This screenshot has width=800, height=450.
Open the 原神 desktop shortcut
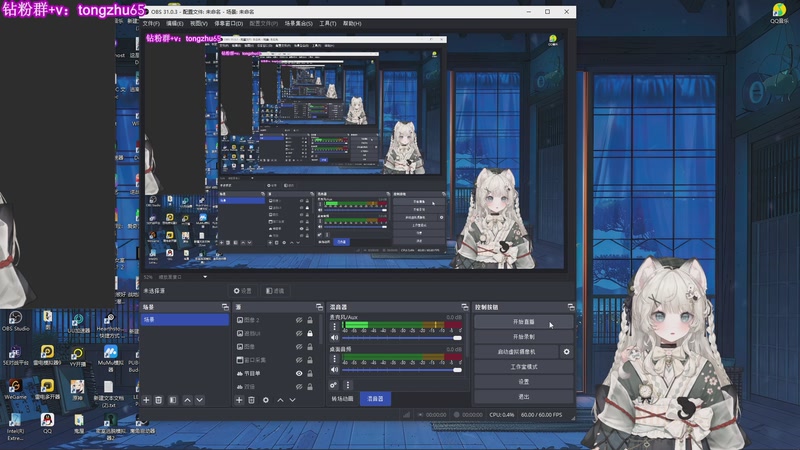point(78,390)
